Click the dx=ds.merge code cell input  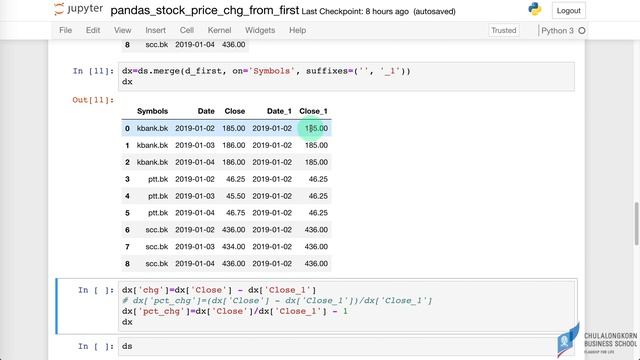click(346, 76)
